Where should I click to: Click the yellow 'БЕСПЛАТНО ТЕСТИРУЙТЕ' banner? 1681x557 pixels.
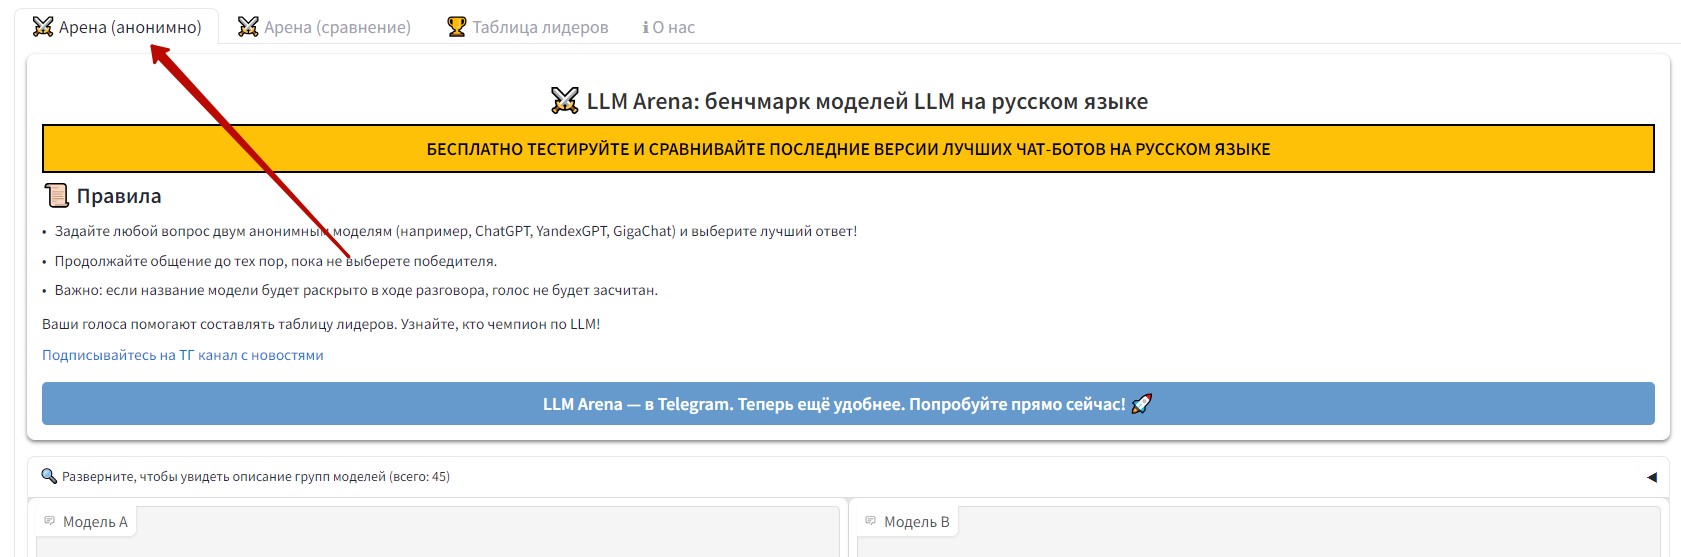[x=848, y=149]
